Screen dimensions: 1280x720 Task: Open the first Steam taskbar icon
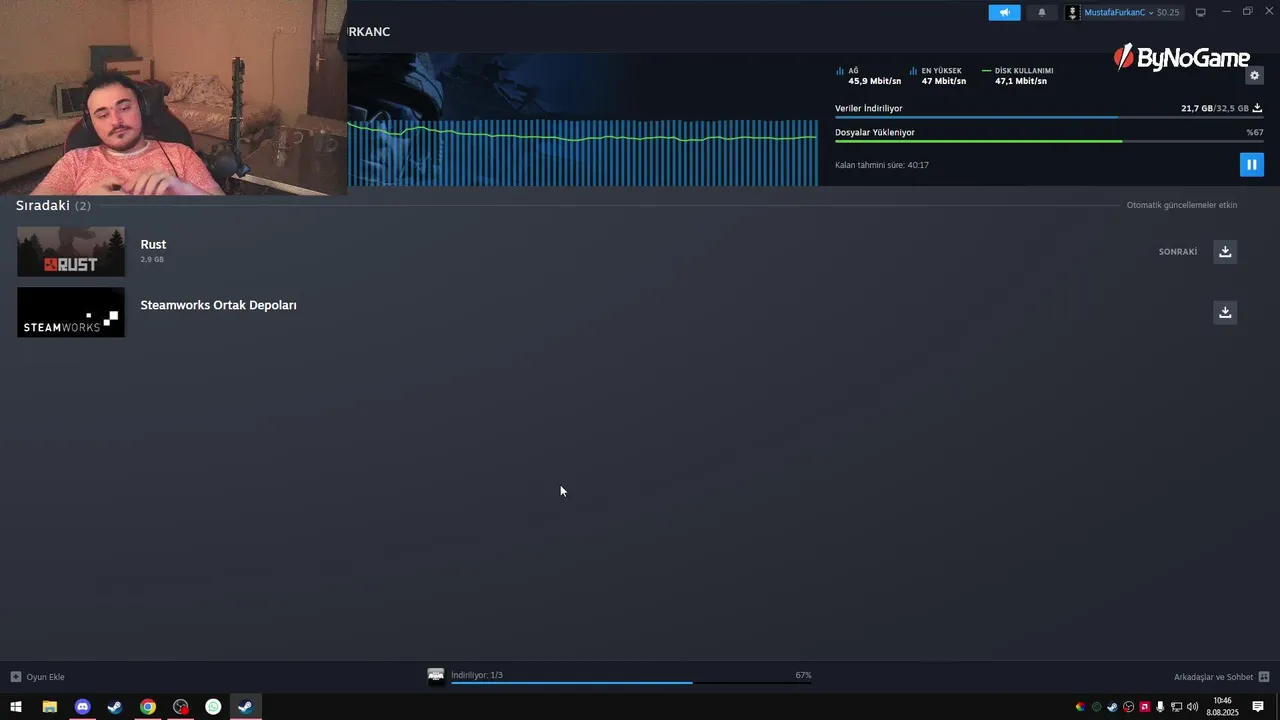[115, 707]
